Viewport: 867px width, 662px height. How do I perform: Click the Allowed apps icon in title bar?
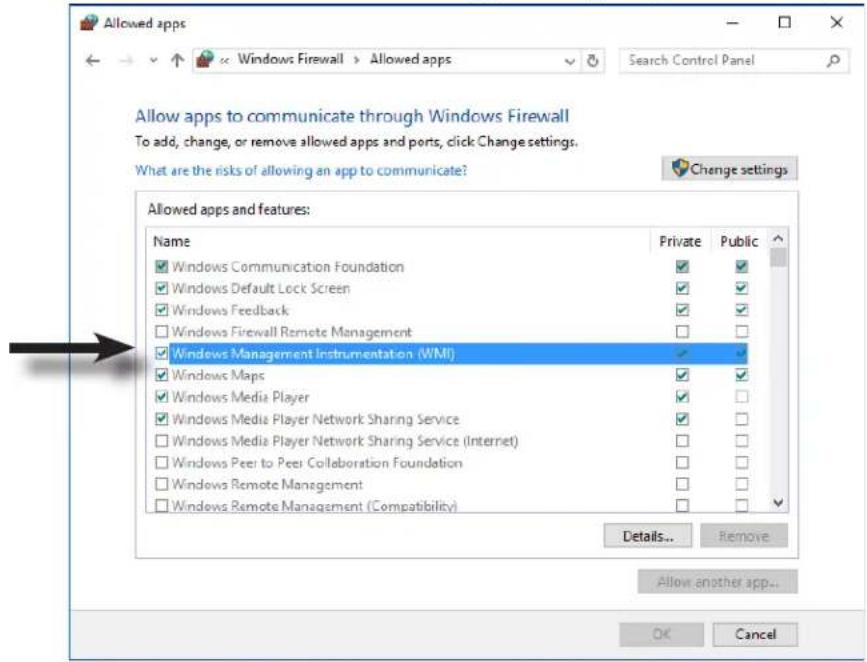click(90, 19)
